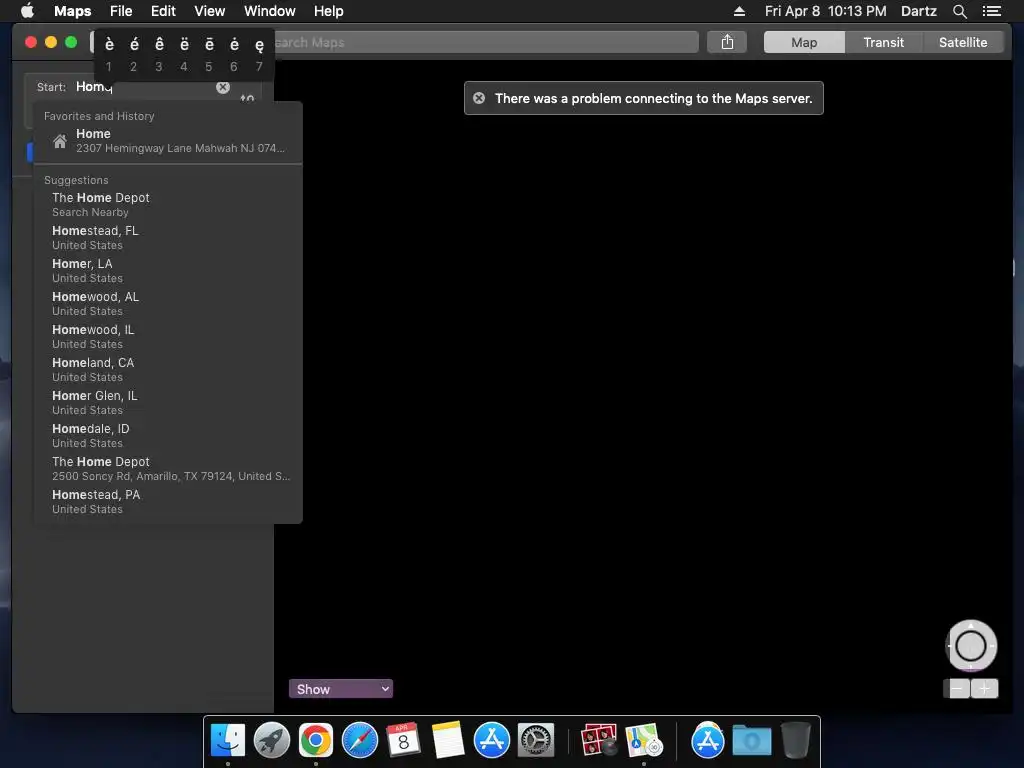Screen dimensions: 1024x768
Task: Open the blue Downloads folder in Dock
Action: (x=752, y=741)
